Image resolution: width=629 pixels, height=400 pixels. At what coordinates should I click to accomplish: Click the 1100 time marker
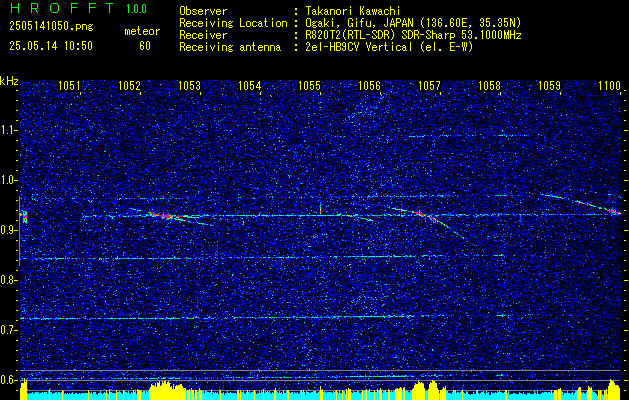609,85
